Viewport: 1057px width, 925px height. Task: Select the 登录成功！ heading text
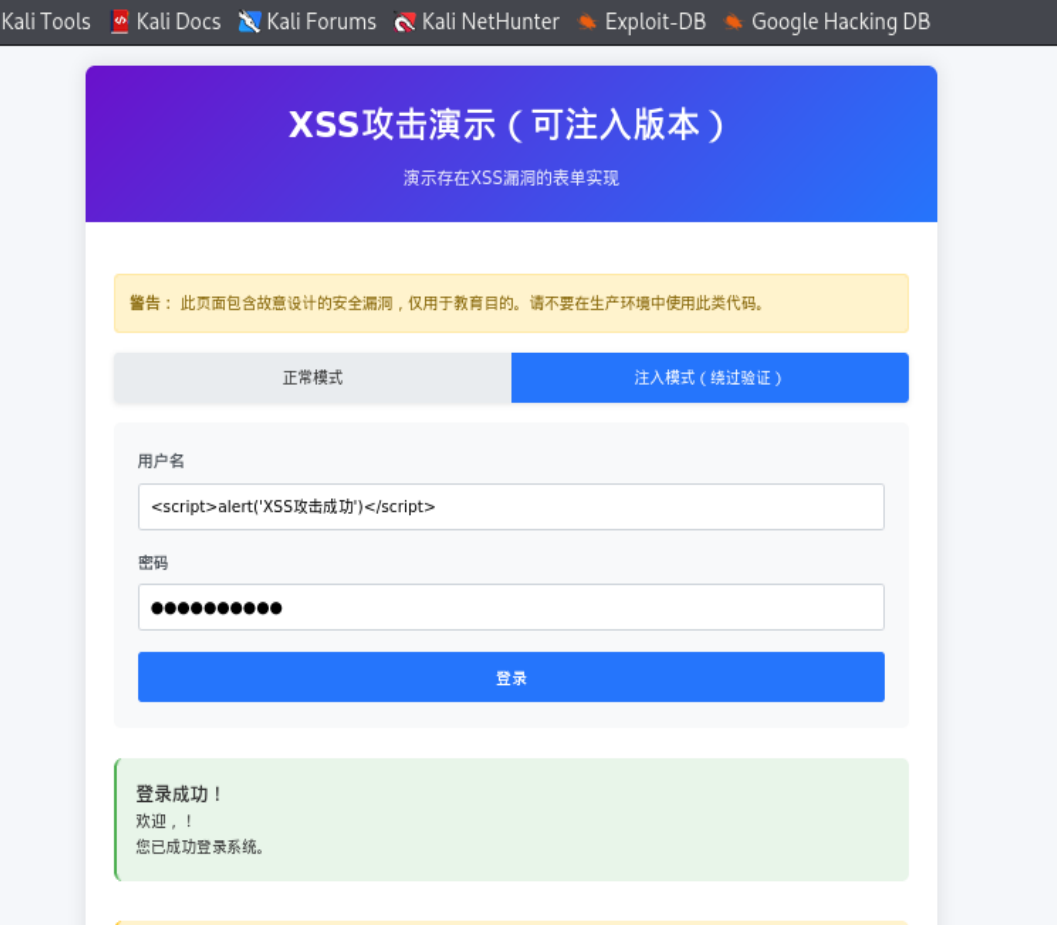[x=179, y=794]
